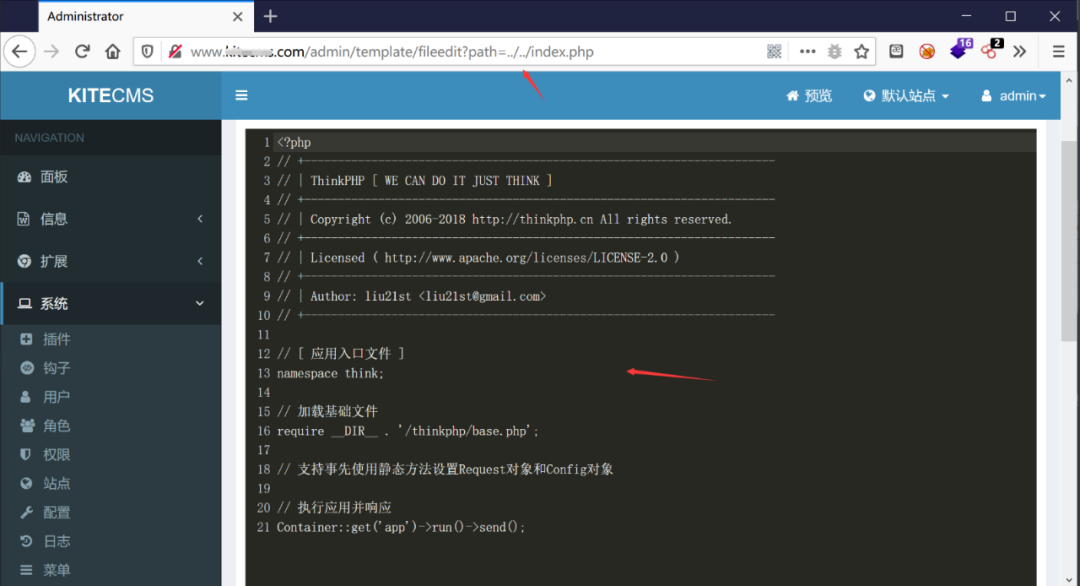1080x586 pixels.
Task: Open the 配置 configuration submenu item
Action: (x=111, y=512)
